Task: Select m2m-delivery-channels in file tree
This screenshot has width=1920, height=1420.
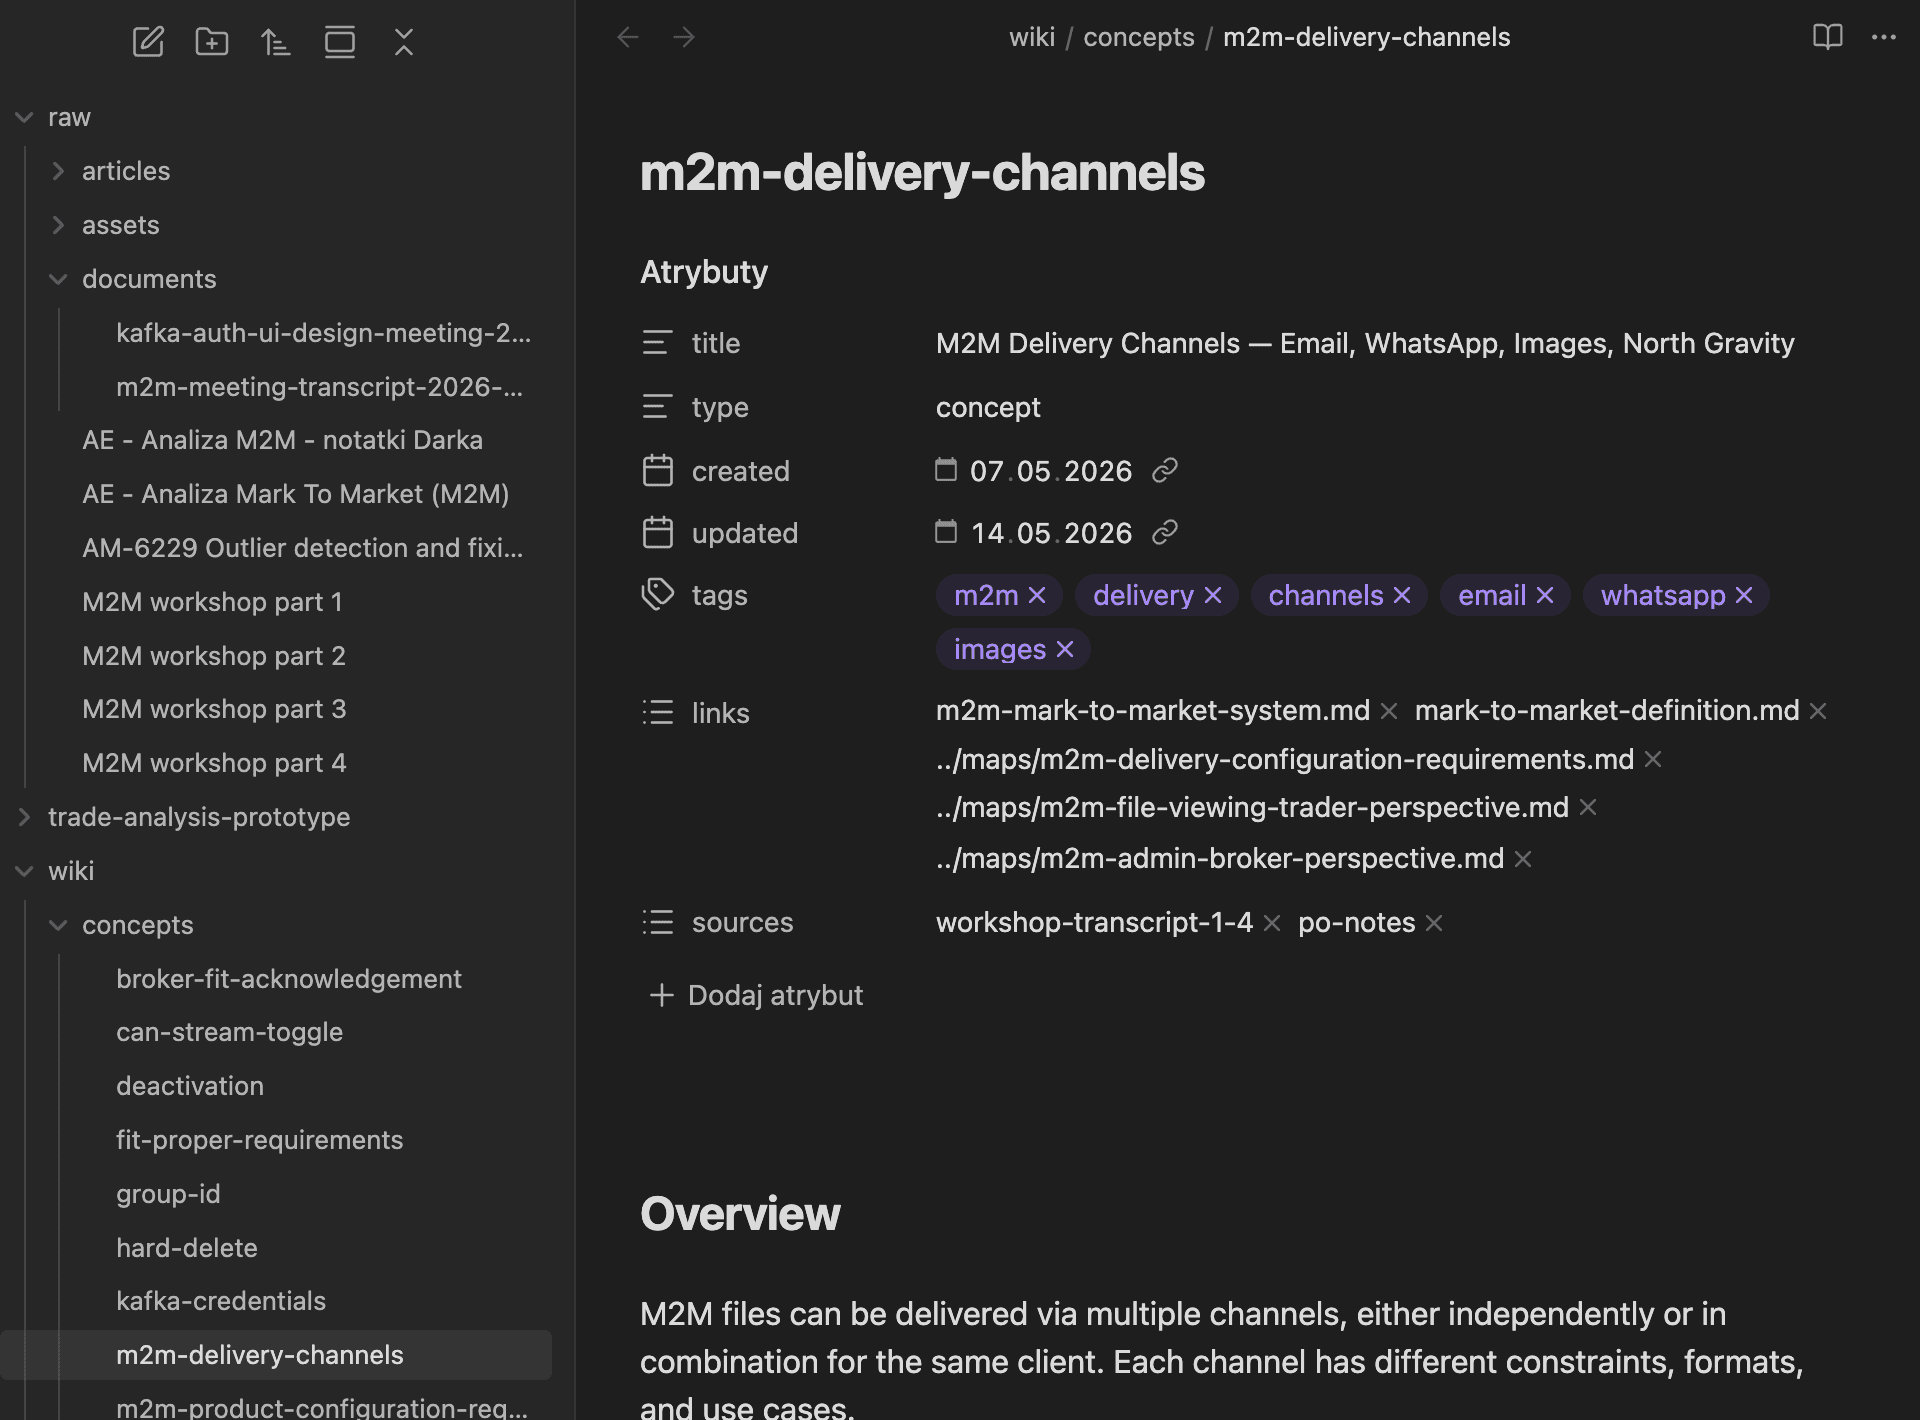Action: tap(276, 1355)
